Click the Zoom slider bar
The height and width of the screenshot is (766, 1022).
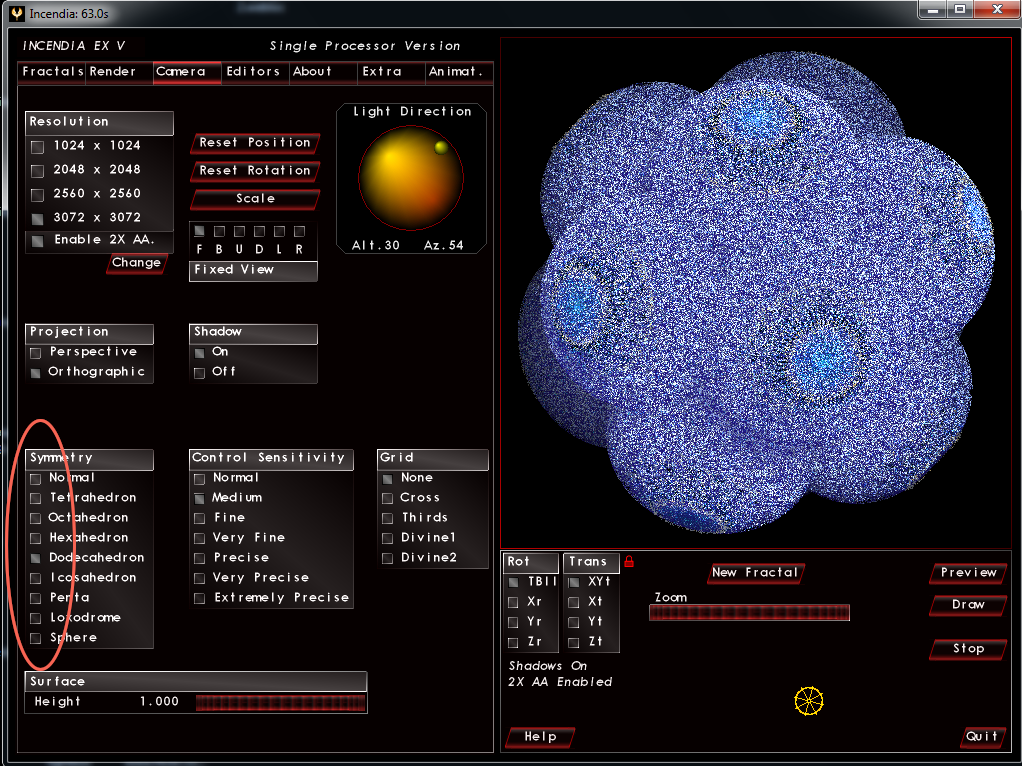point(750,612)
